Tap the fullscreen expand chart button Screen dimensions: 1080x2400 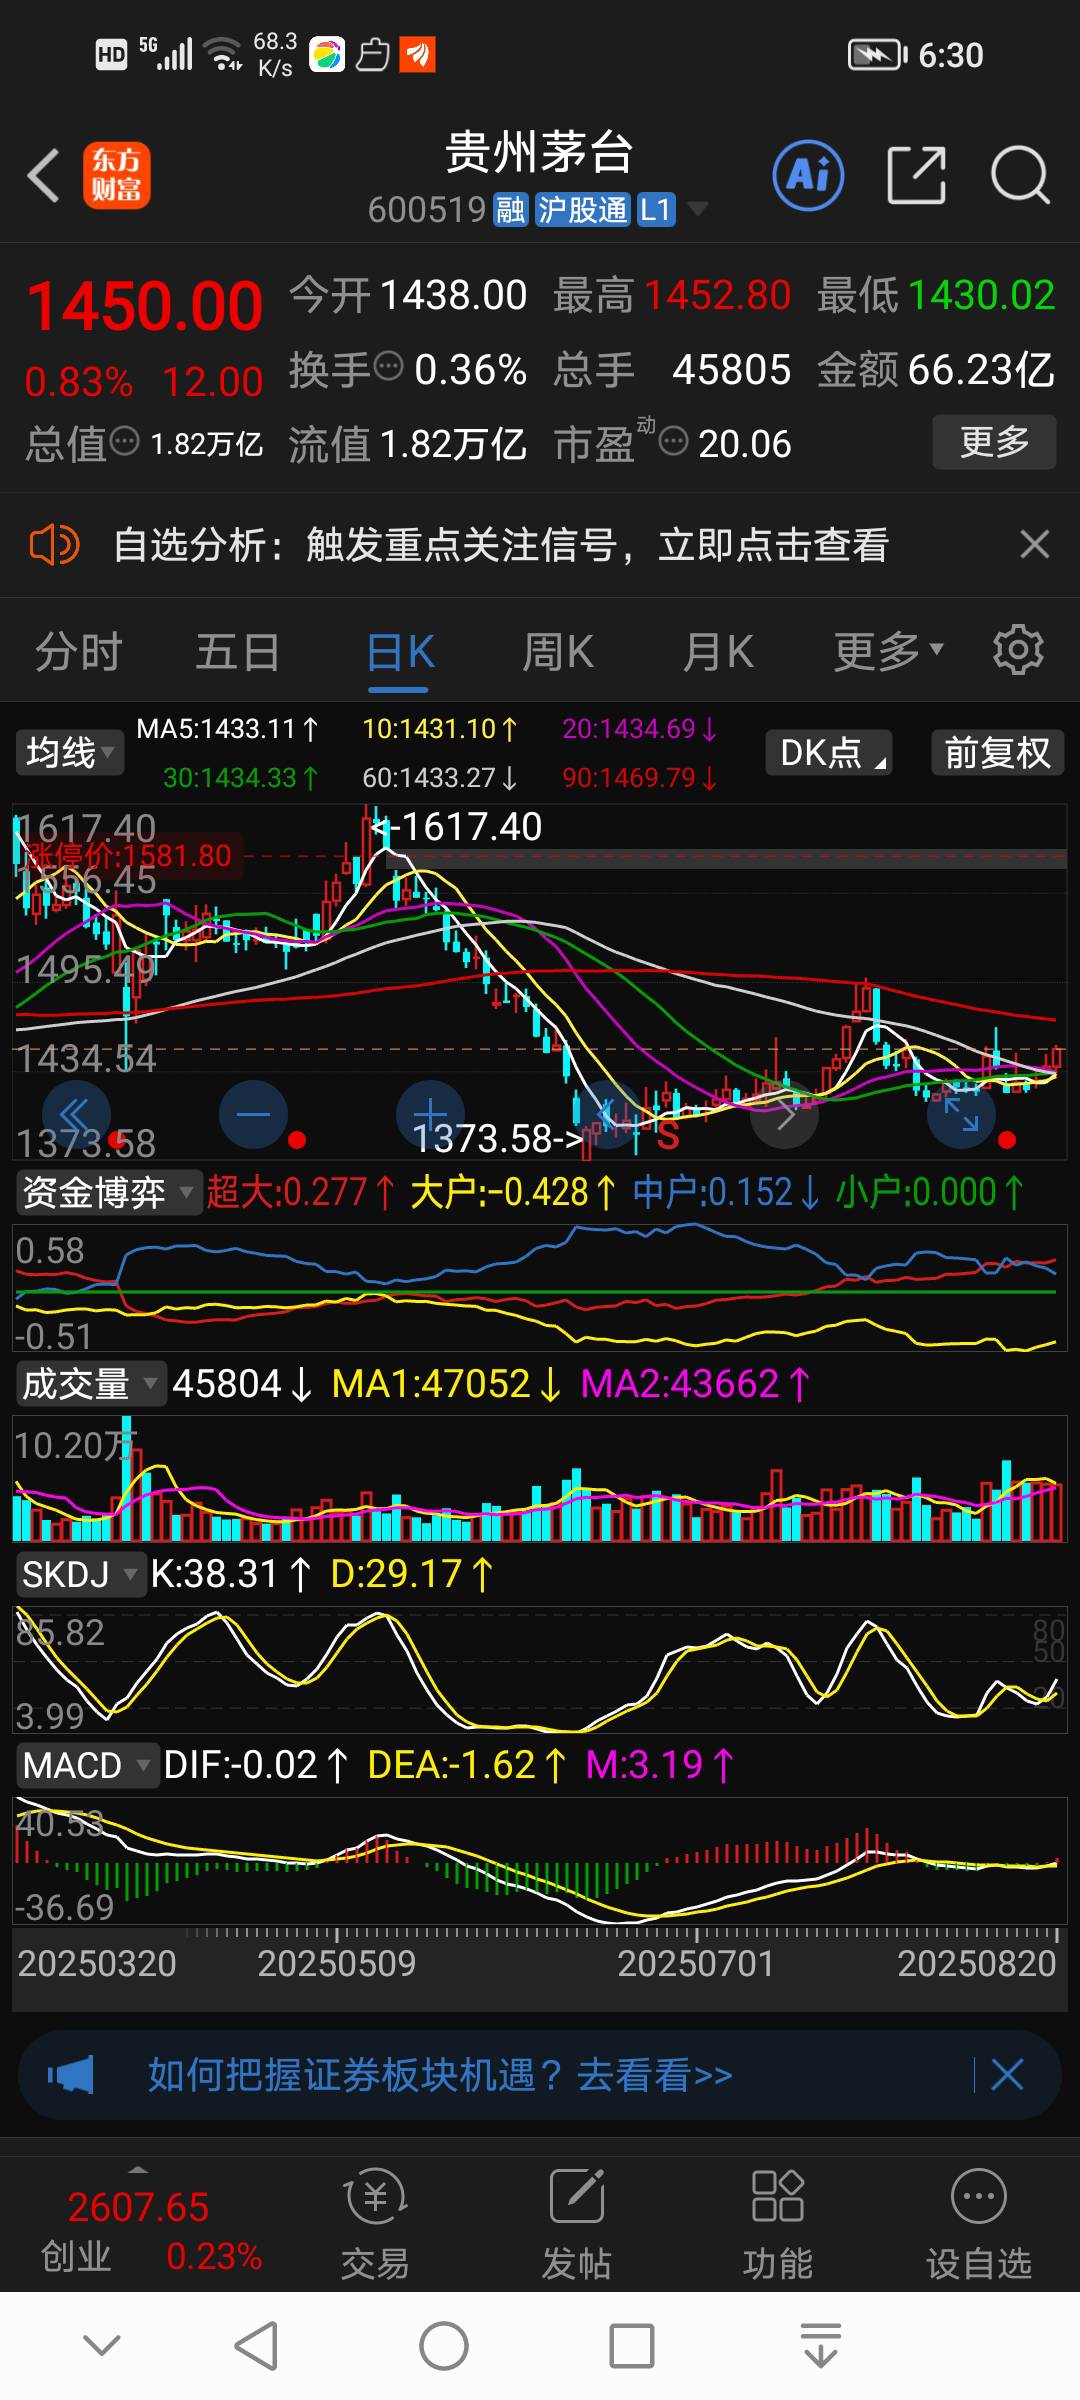(961, 1114)
